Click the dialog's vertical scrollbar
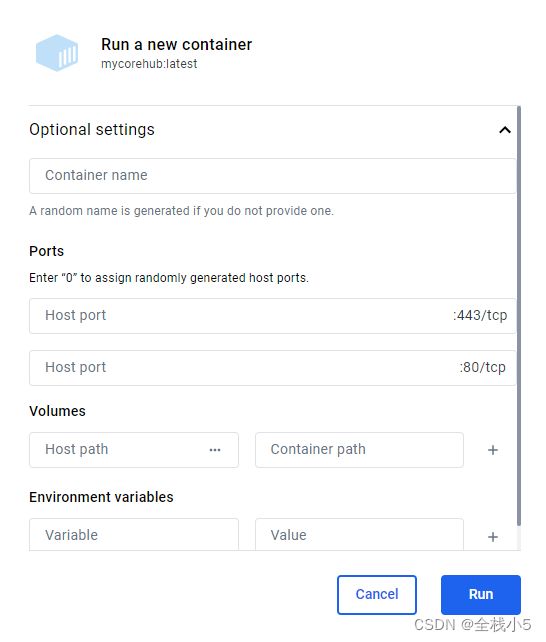This screenshot has height=642, width=546. (x=519, y=316)
